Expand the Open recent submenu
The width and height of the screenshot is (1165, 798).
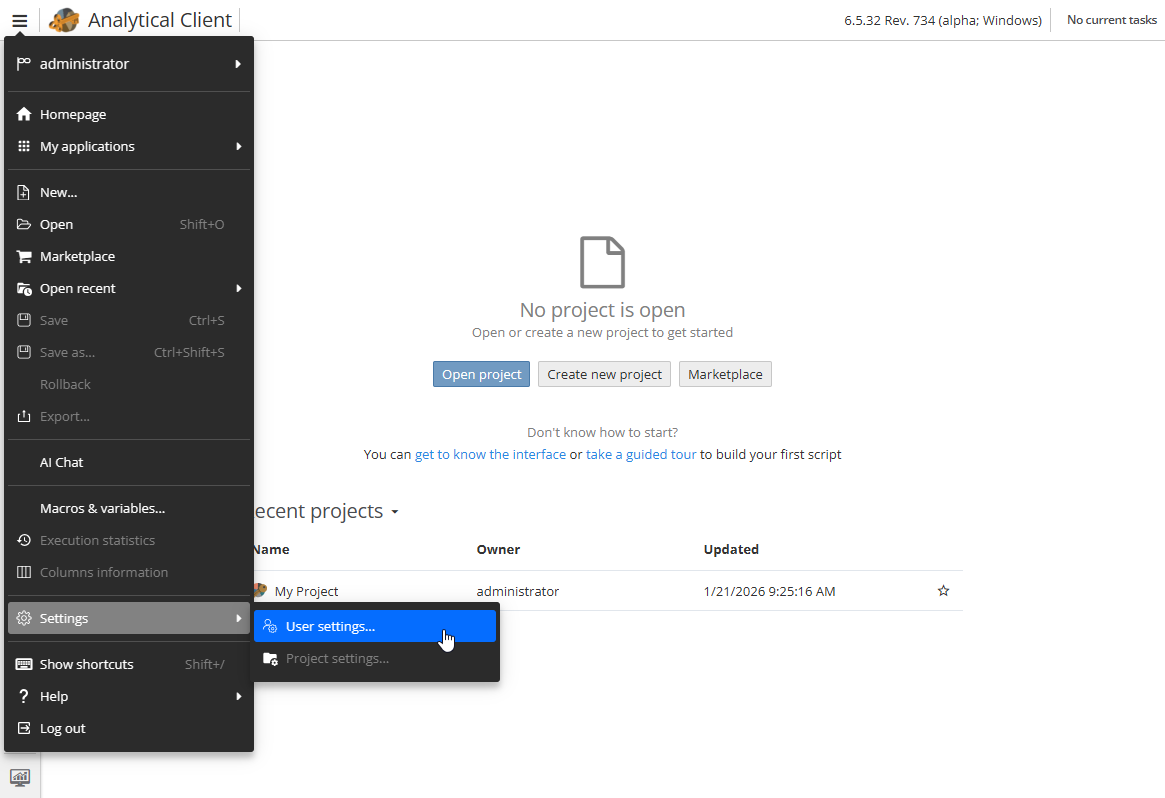(78, 288)
